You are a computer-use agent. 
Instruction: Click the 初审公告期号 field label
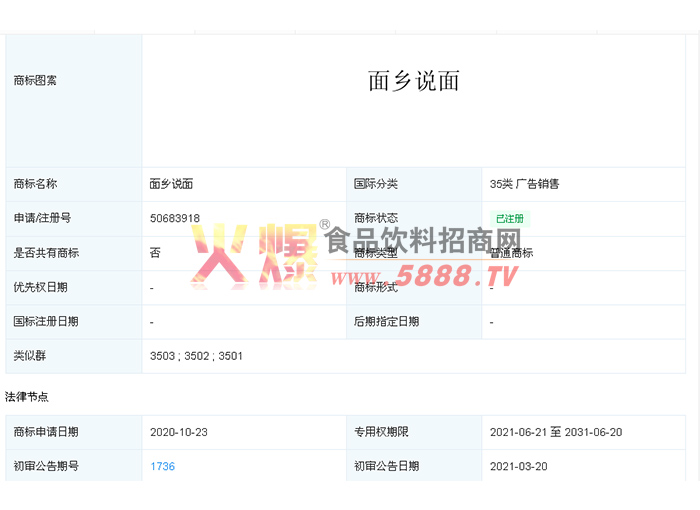46,466
